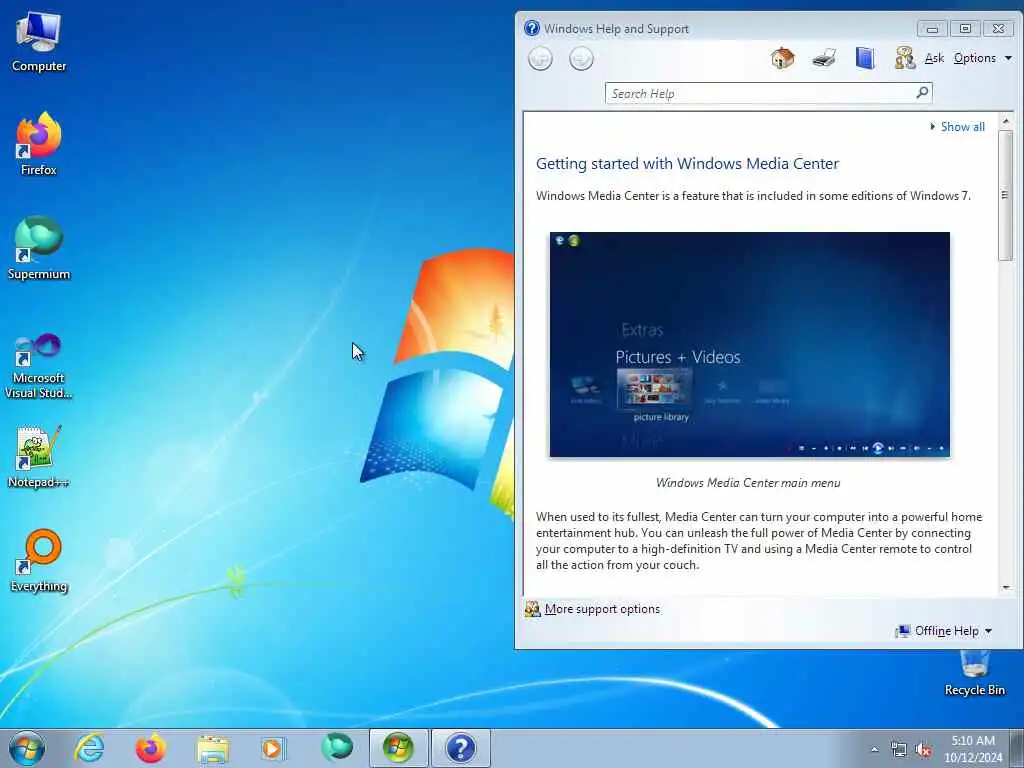Select the Supermium desktop shortcut
This screenshot has width=1024, height=768.
pyautogui.click(x=39, y=248)
